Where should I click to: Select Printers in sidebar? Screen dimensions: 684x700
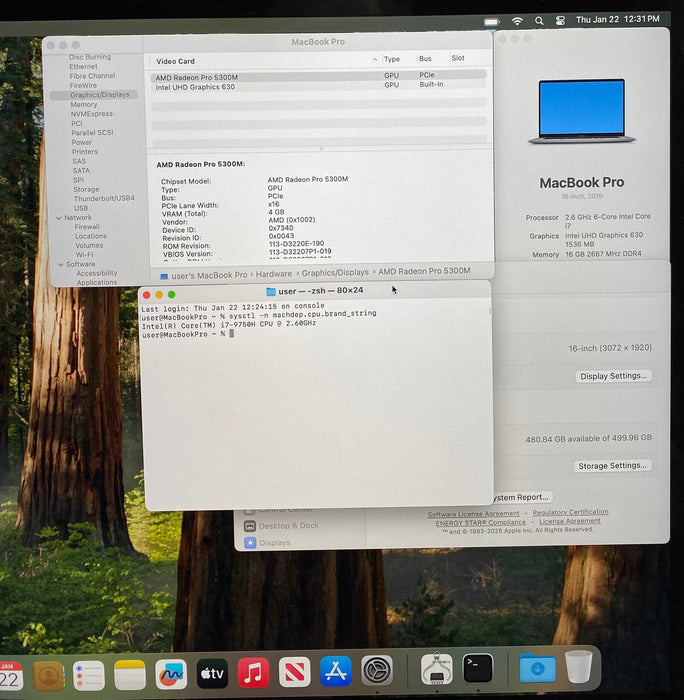click(85, 152)
